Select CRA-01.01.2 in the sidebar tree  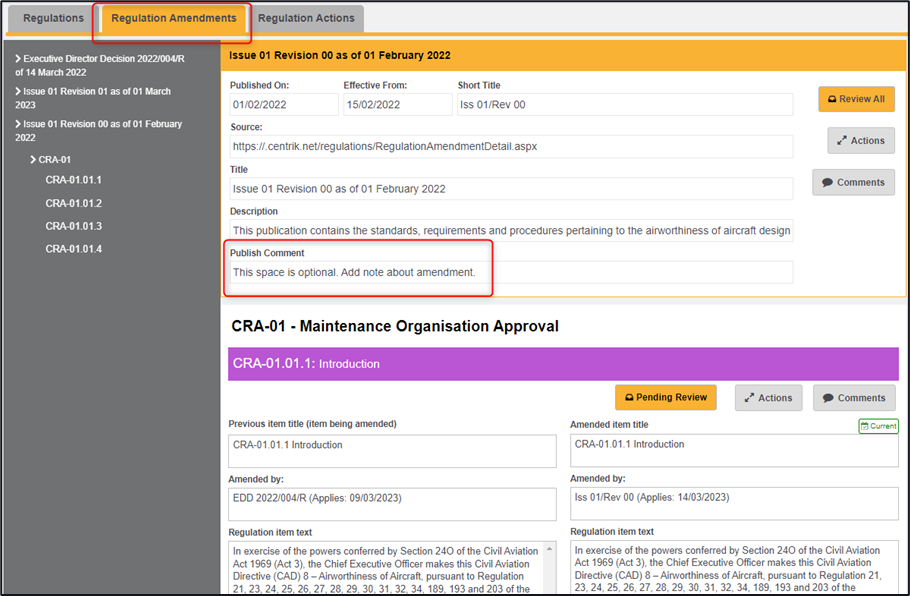click(x=73, y=203)
